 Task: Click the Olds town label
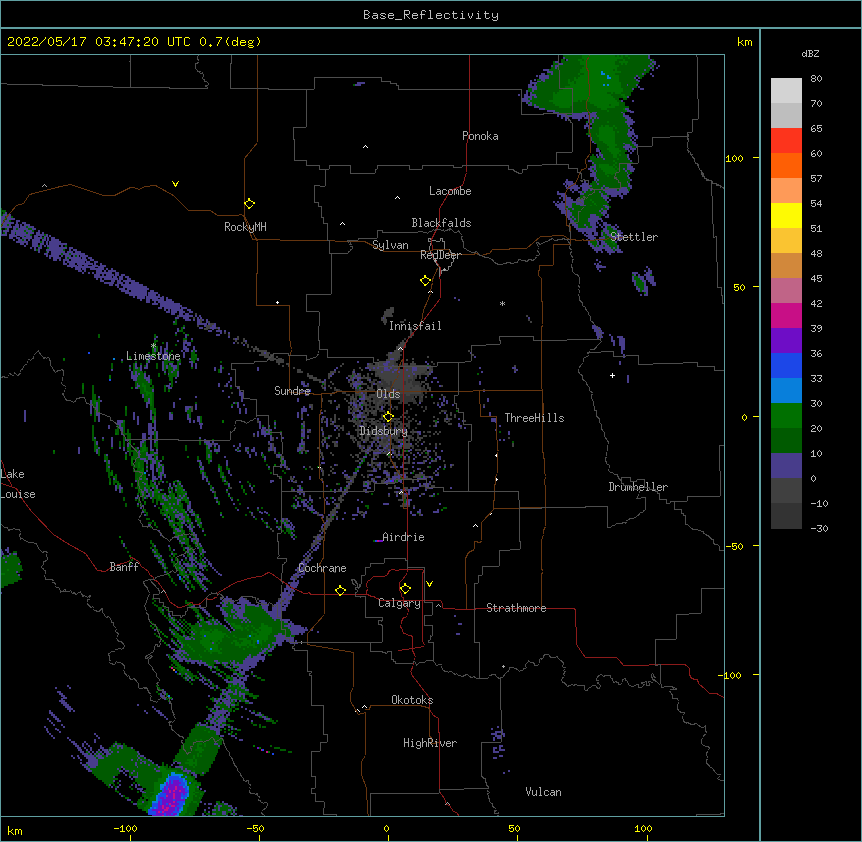coord(388,394)
